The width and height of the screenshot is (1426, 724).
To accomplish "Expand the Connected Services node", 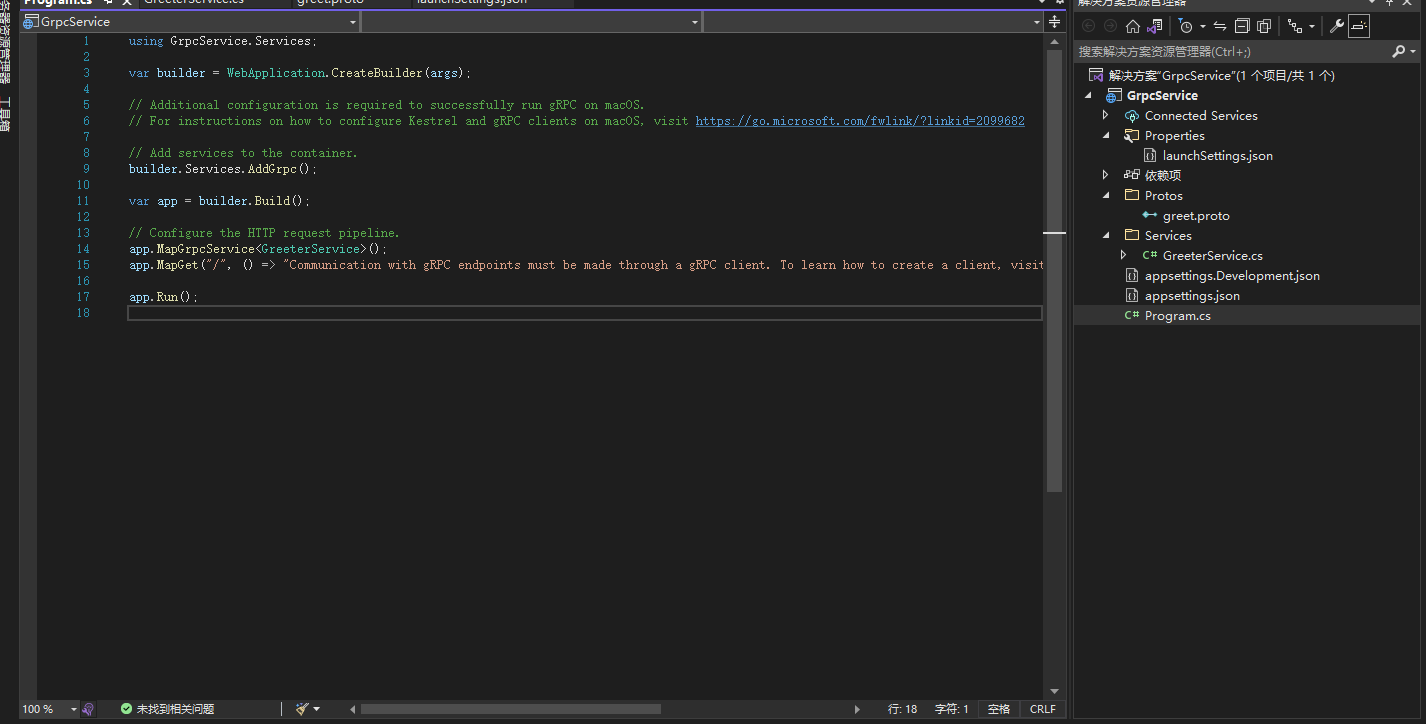I will coord(1106,116).
